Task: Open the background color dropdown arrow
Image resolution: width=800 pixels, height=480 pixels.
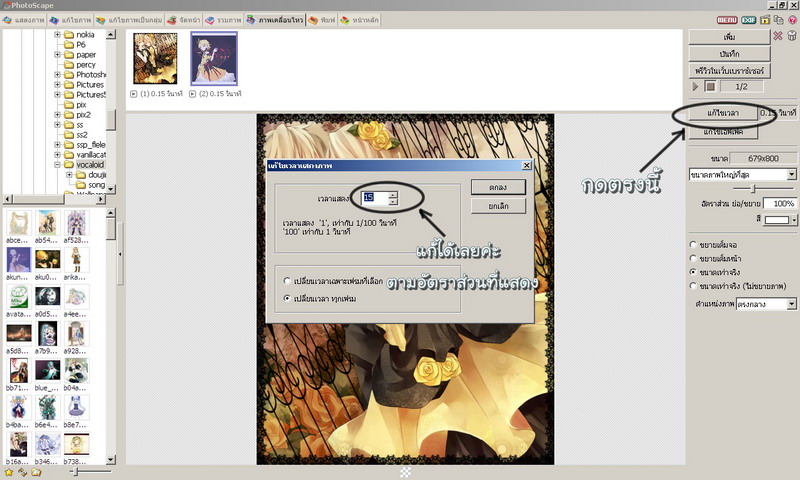Action: (x=794, y=219)
